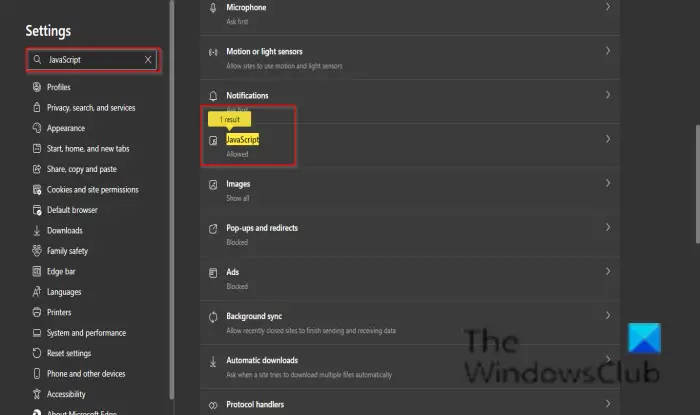
Task: Click the sidebar vertical scrollbar
Action: pyautogui.click(x=172, y=199)
